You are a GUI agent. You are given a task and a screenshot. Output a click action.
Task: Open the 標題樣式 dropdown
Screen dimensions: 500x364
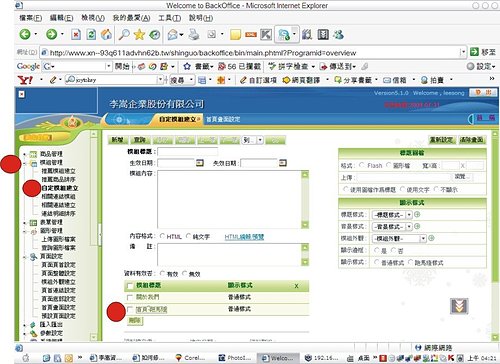pyautogui.click(x=392, y=215)
